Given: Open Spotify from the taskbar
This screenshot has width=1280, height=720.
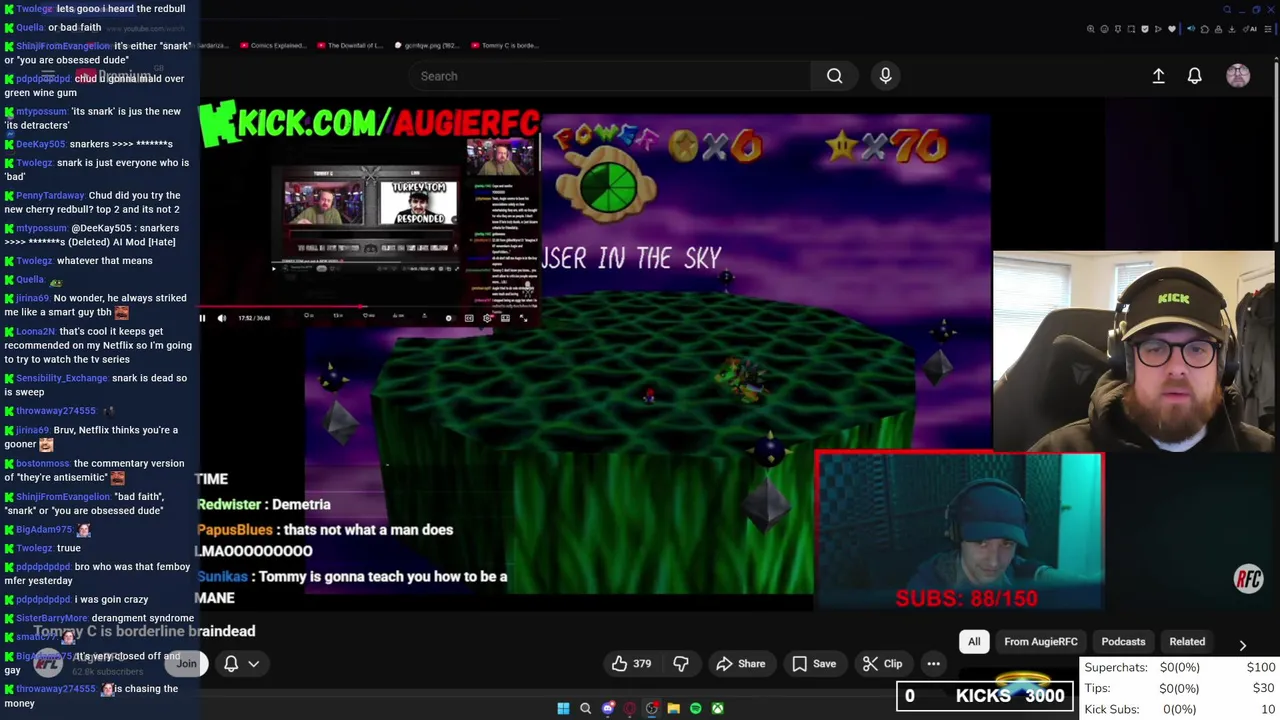Looking at the screenshot, I should point(696,708).
